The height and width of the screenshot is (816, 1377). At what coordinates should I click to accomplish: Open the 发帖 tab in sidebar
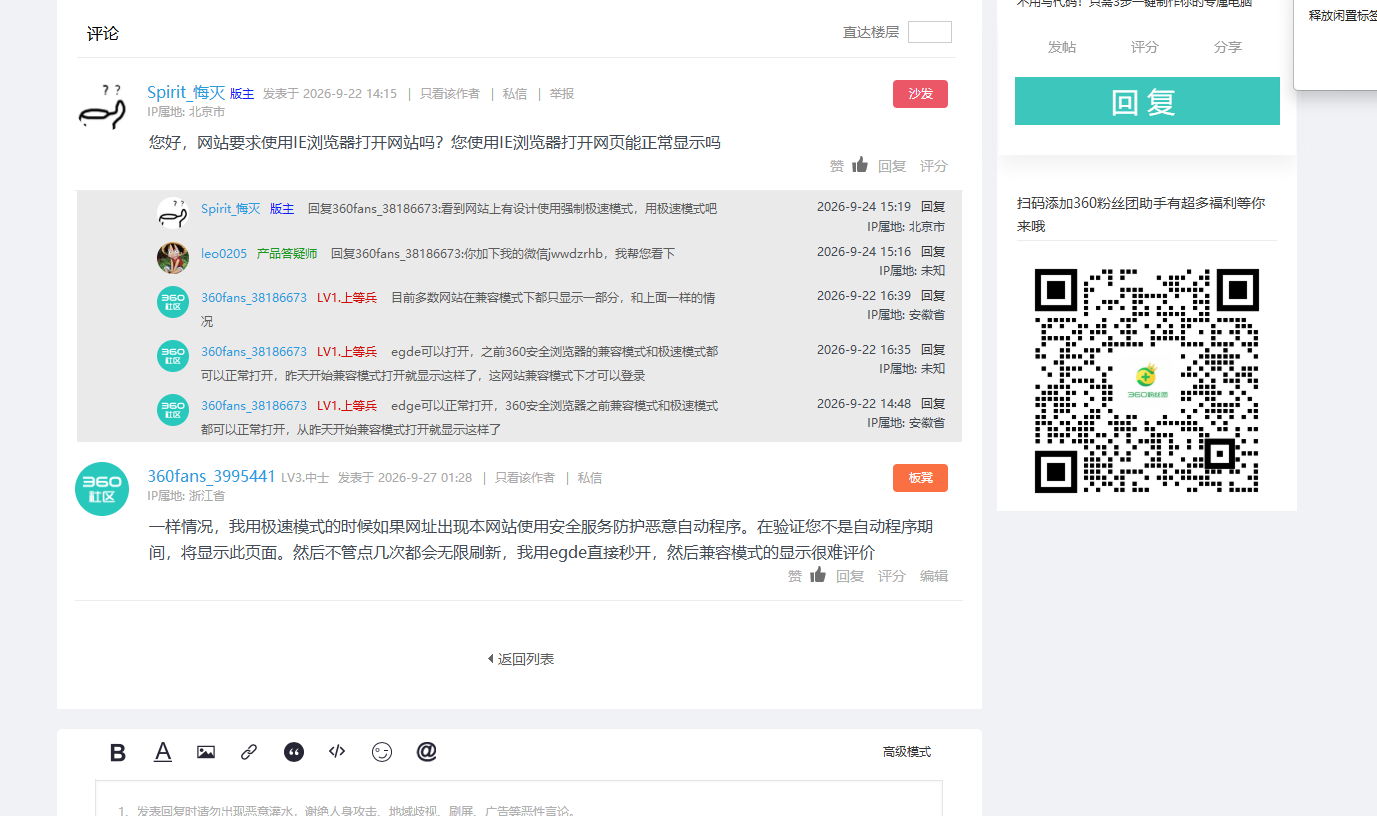[x=1062, y=47]
